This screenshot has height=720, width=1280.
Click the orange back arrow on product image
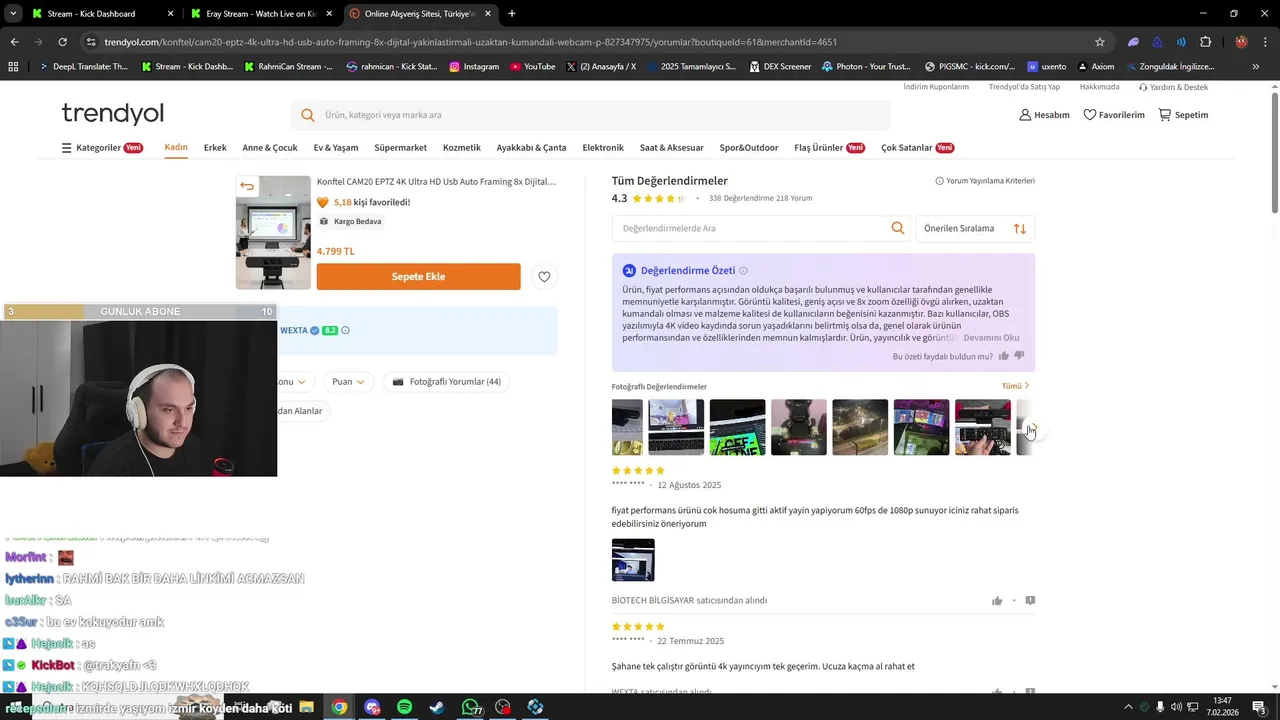(x=247, y=186)
